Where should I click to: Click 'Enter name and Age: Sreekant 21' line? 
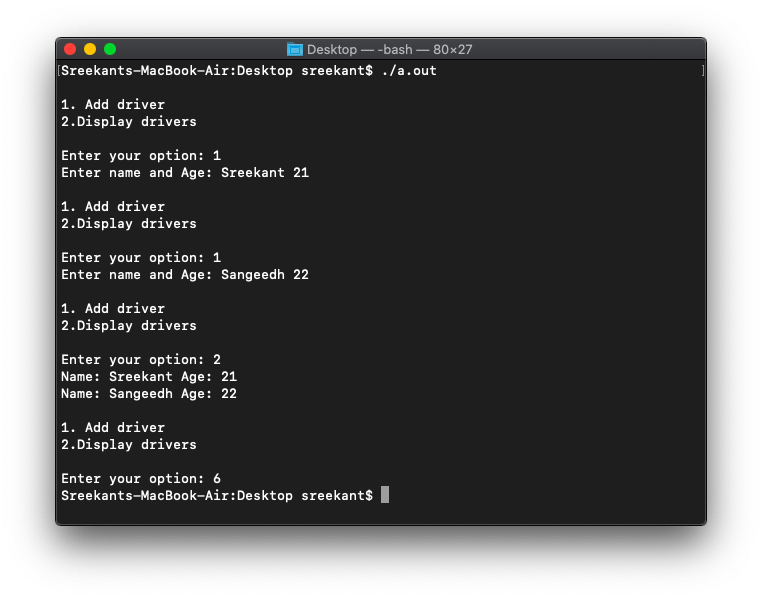[x=185, y=172]
